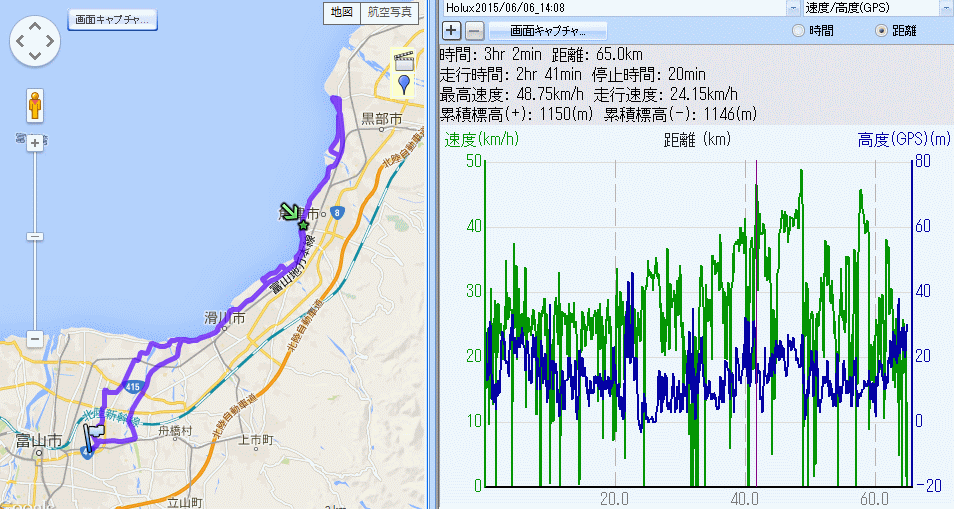Viewport: 954px width, 509px height.
Task: Click the map zoom-out minus button
Action: point(35,339)
